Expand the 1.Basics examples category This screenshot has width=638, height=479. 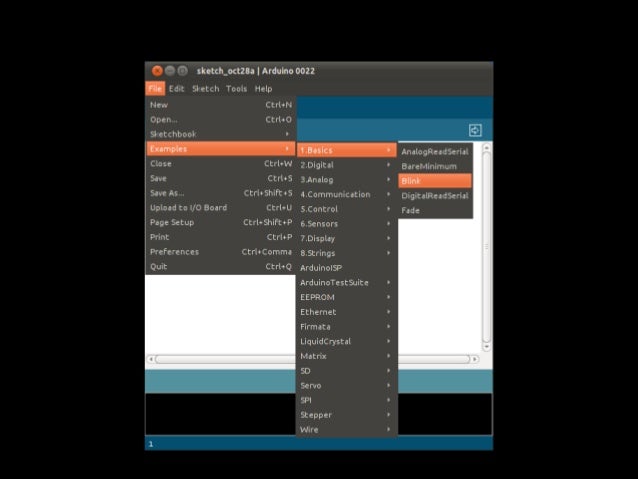[x=346, y=150]
